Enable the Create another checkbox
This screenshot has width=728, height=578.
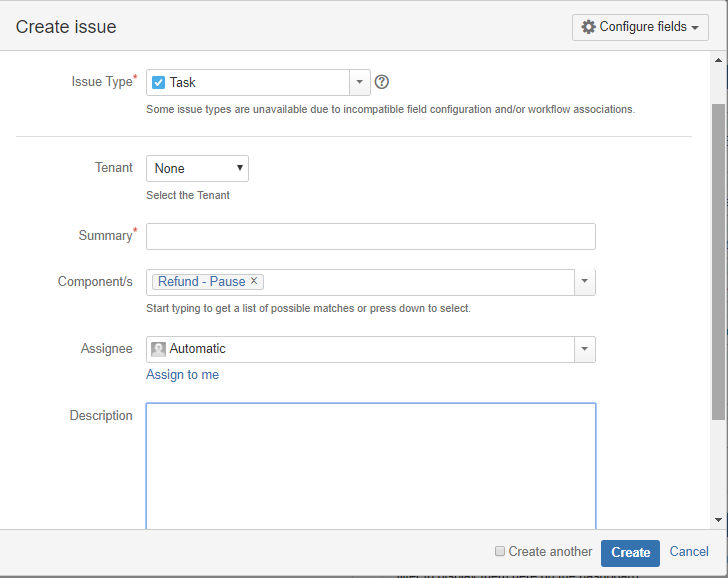(x=500, y=551)
